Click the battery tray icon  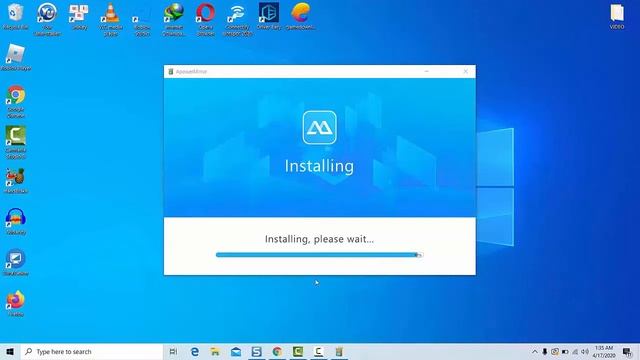pyautogui.click(x=565, y=351)
